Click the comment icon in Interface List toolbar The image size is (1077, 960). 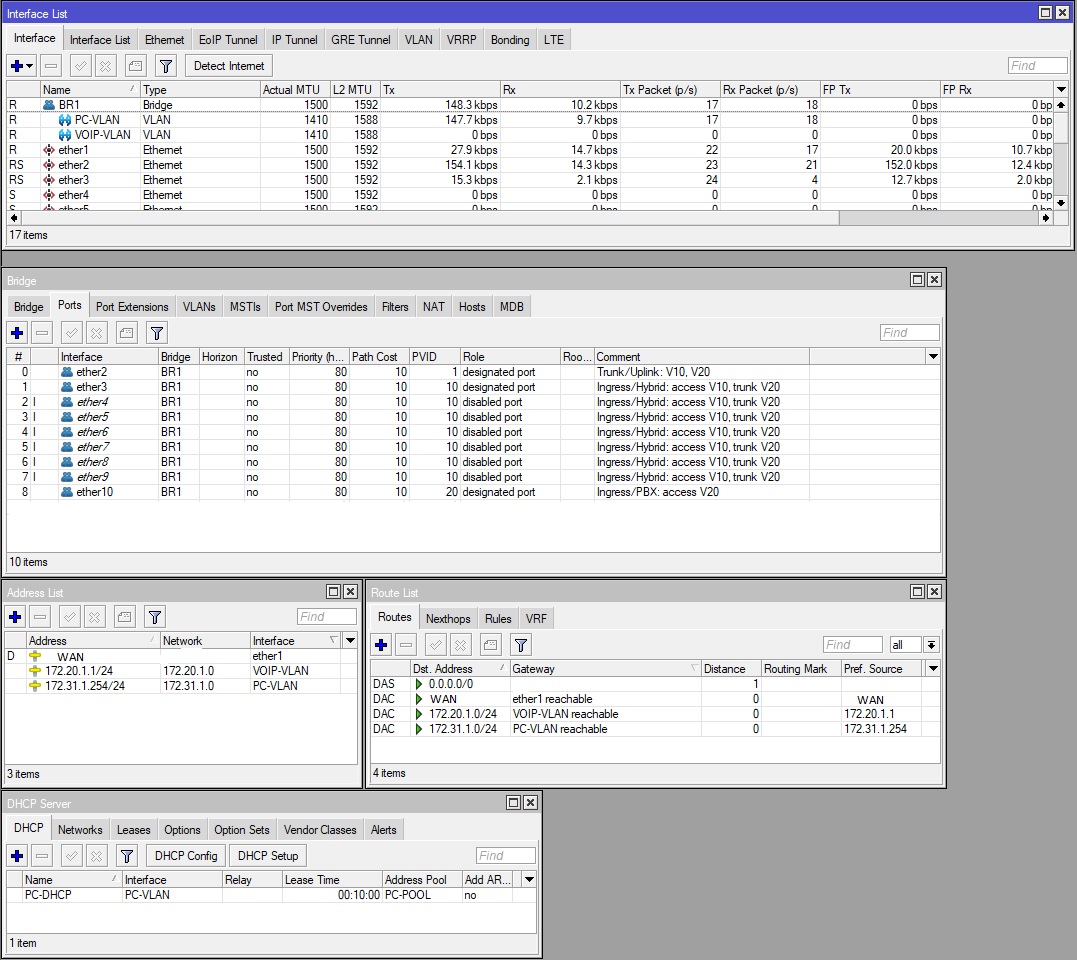136,66
